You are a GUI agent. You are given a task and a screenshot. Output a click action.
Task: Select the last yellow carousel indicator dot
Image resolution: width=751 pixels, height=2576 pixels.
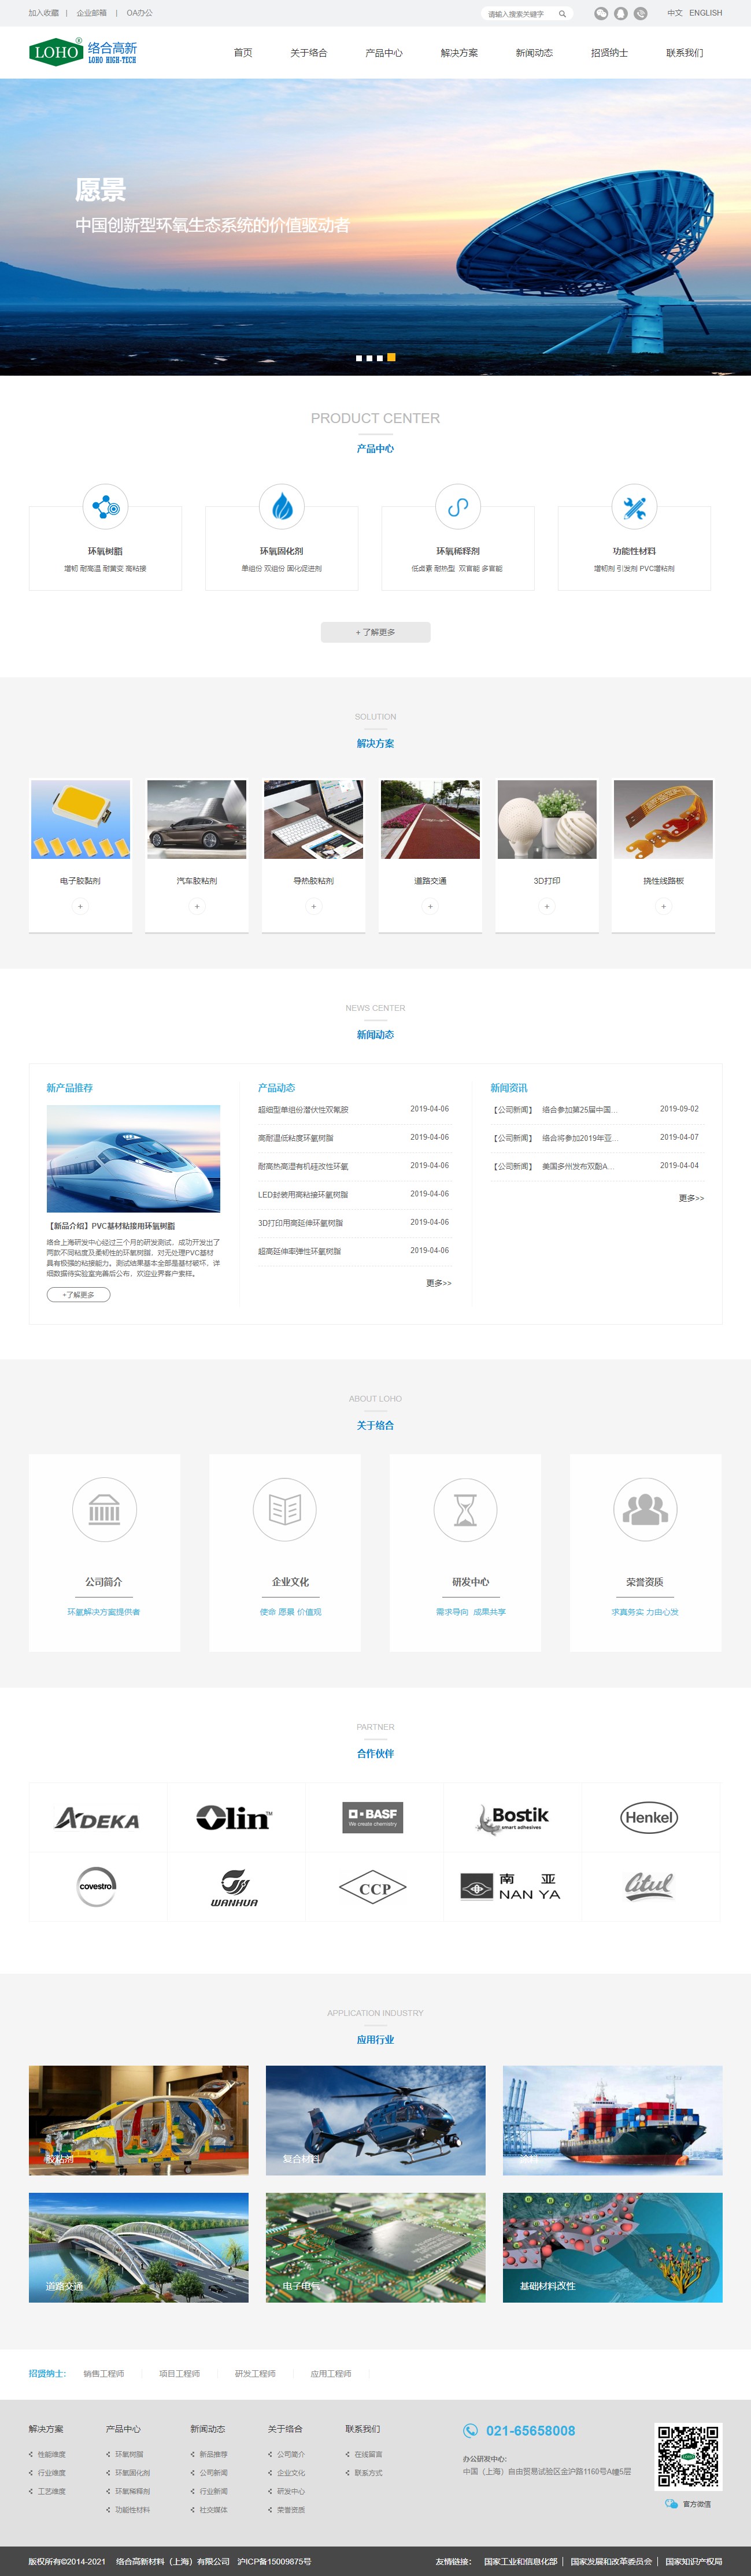pyautogui.click(x=391, y=357)
